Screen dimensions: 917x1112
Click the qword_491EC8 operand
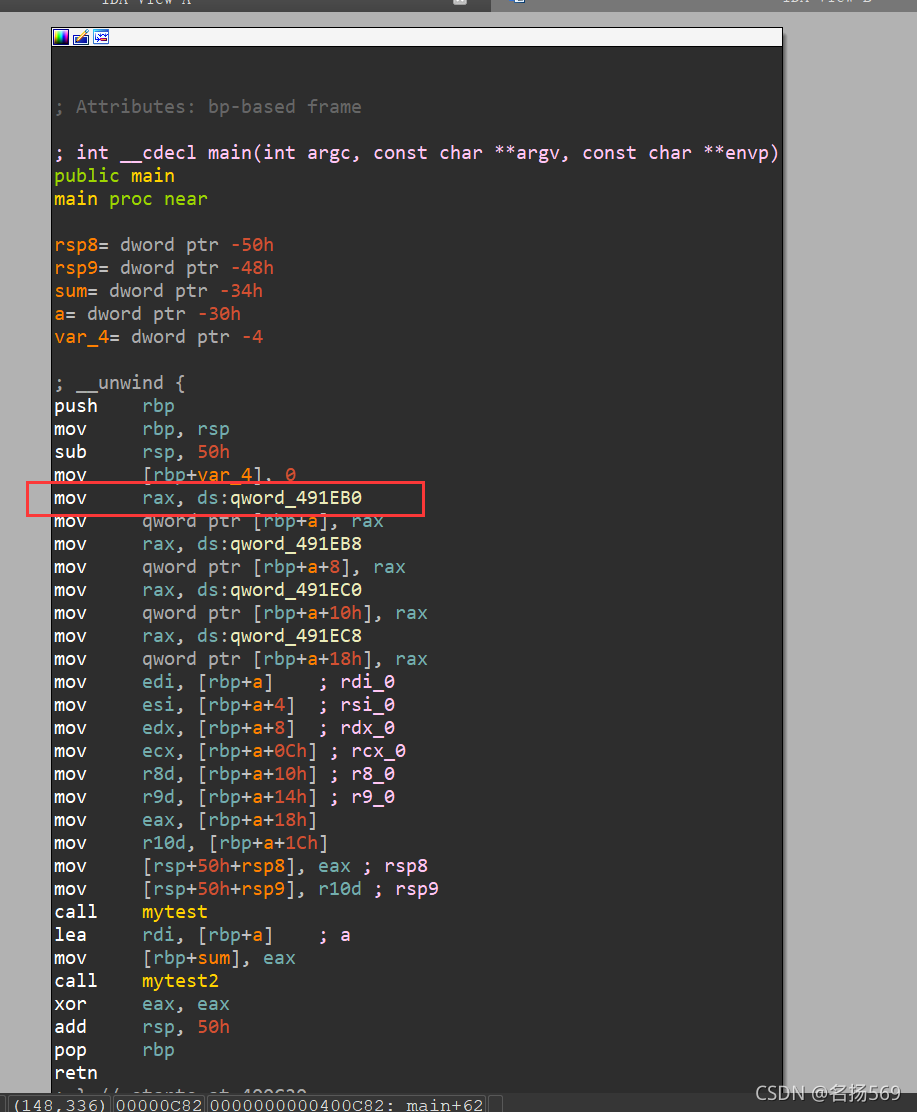(296, 636)
